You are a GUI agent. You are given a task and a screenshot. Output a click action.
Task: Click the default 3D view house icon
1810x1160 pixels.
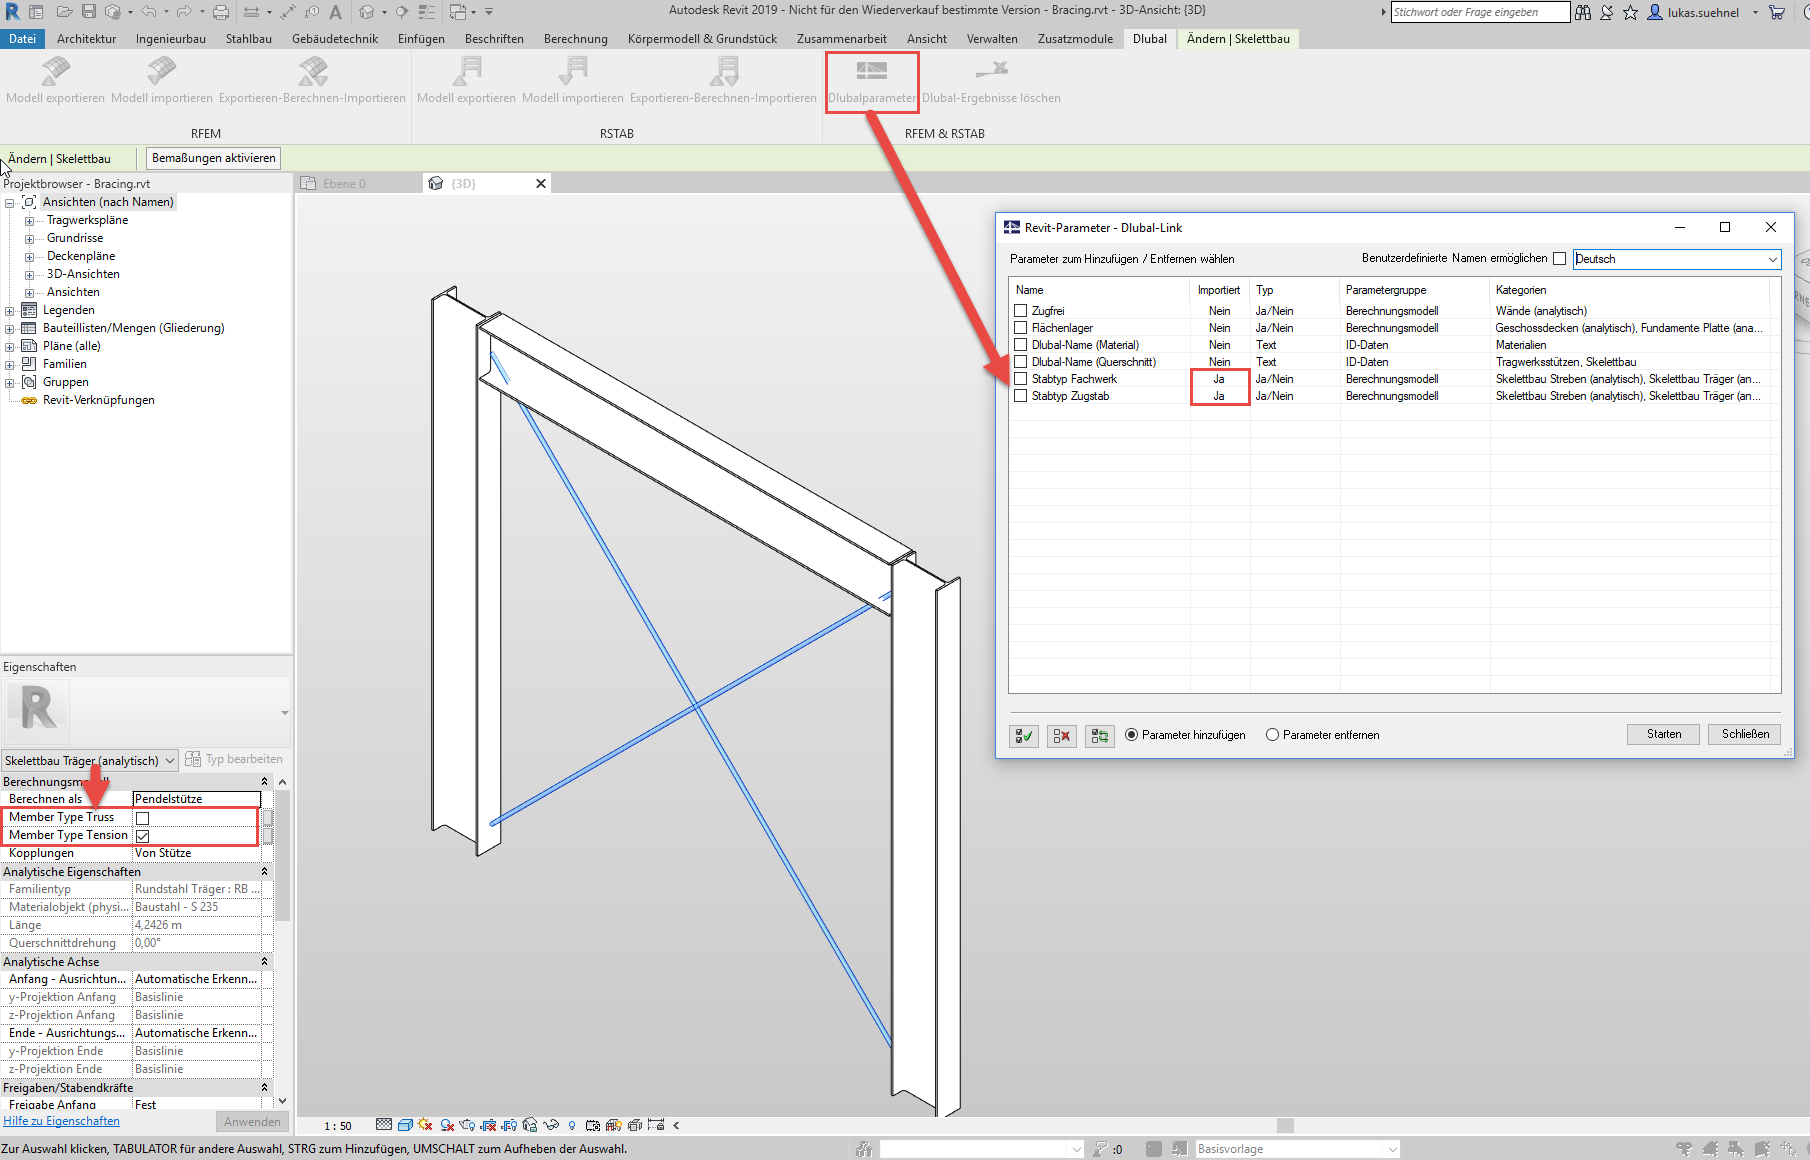(367, 12)
